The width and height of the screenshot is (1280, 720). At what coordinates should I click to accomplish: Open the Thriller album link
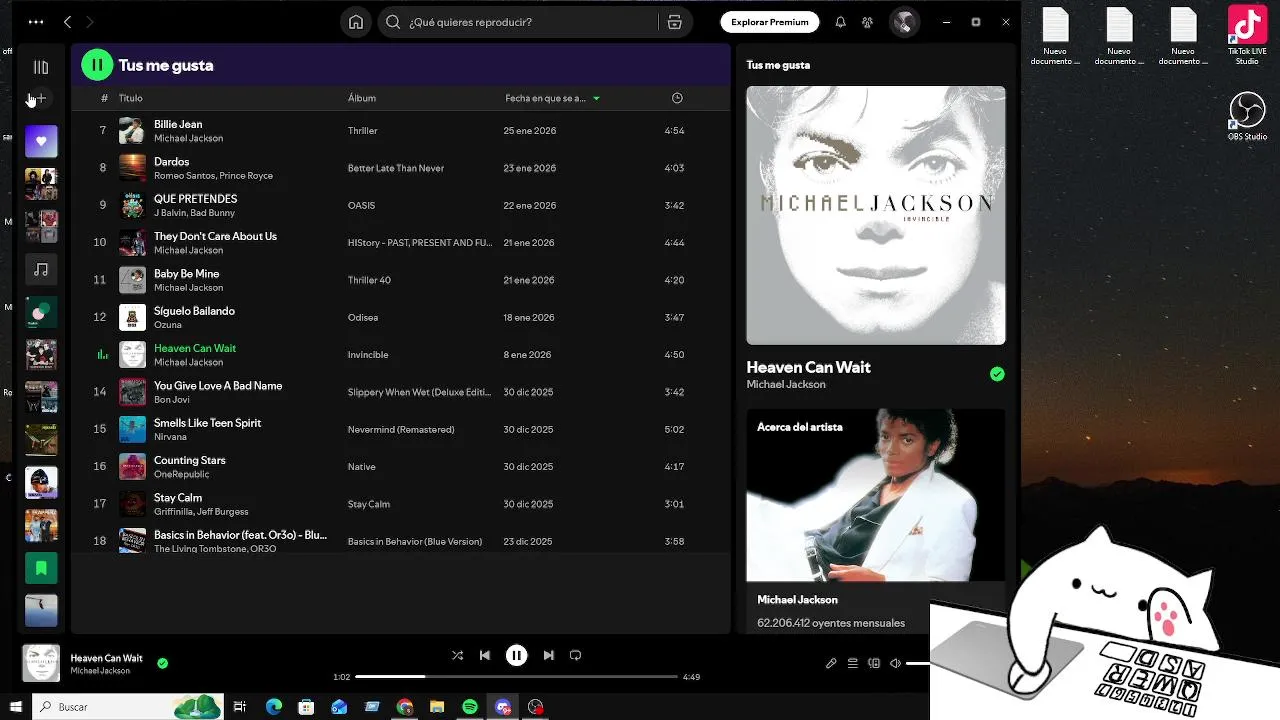coord(362,131)
